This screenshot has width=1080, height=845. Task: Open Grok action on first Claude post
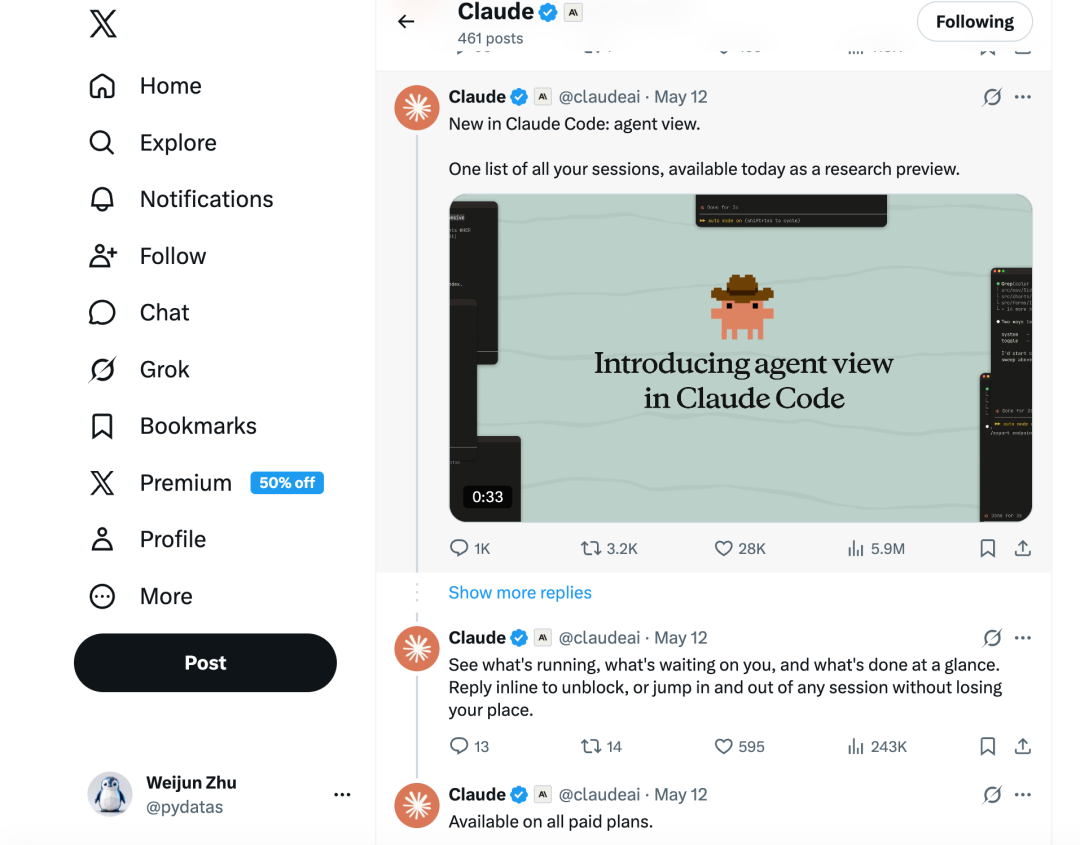click(x=992, y=97)
